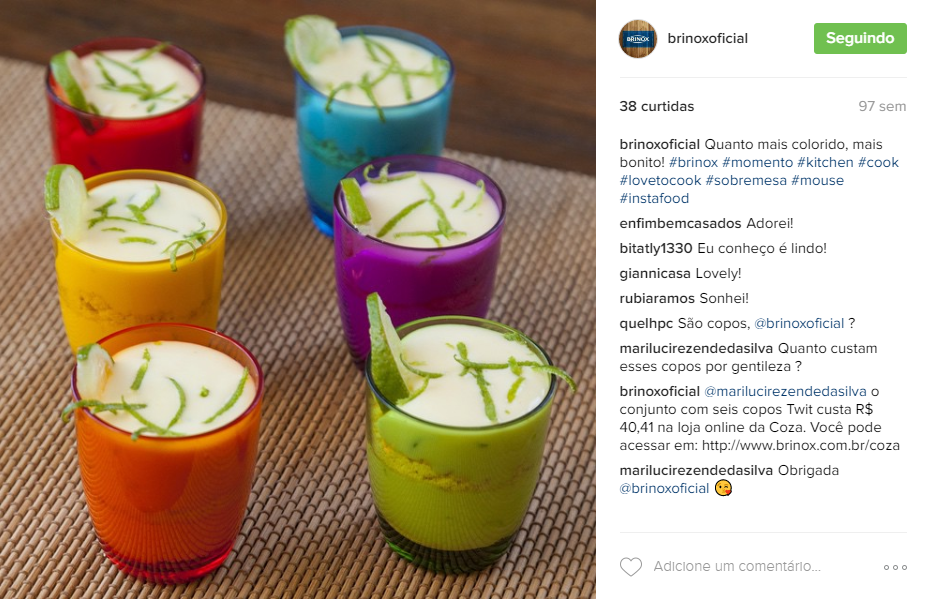
Task: Click the #brinox hashtag
Action: pos(693,163)
